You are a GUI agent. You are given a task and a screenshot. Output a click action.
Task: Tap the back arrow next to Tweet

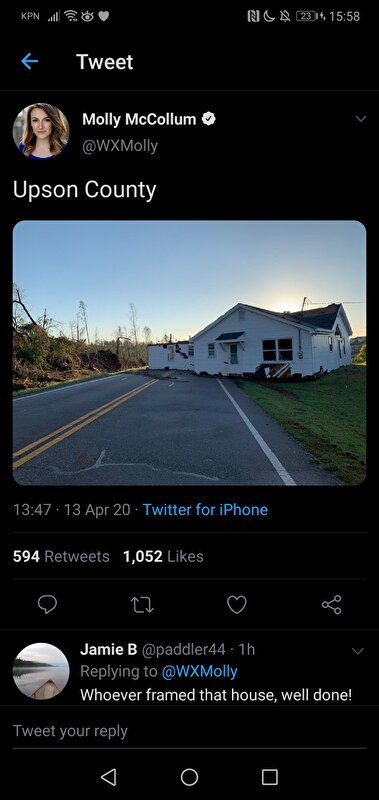pyautogui.click(x=30, y=62)
